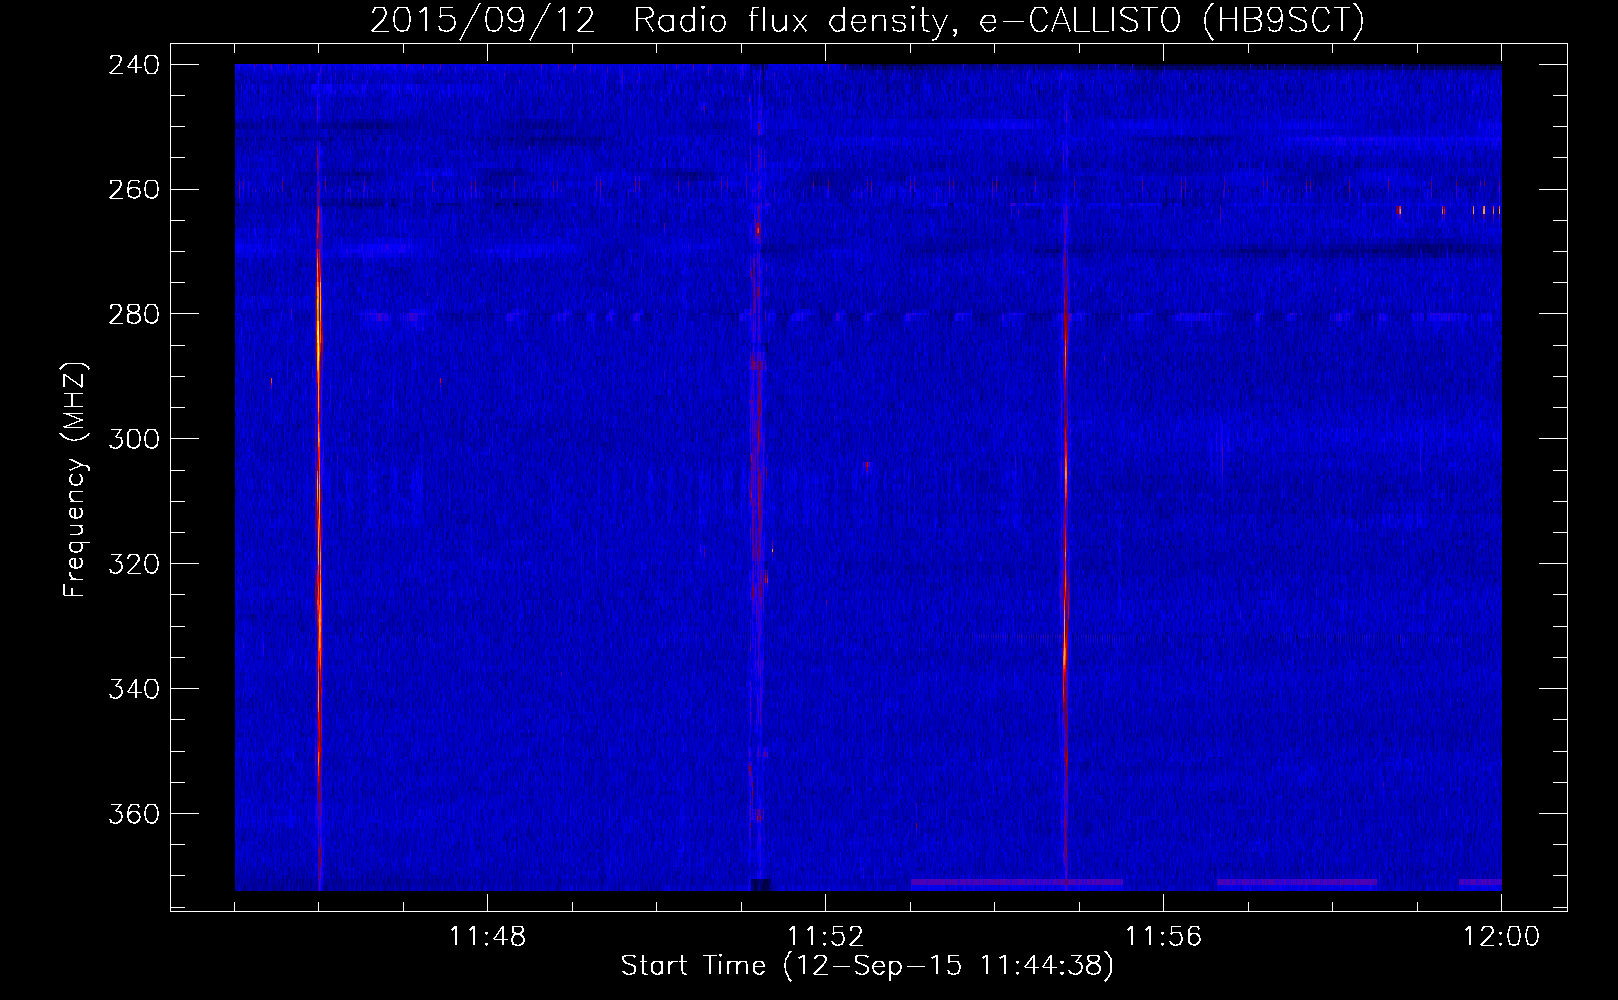The width and height of the screenshot is (1618, 1000).
Task: Click the 11:56 time tick label
Action: point(1163,937)
